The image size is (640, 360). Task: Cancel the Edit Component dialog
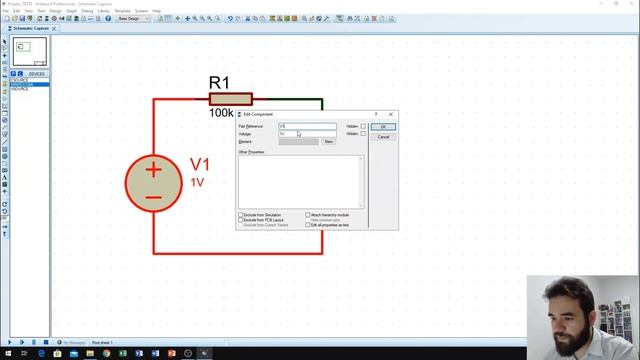[x=383, y=137]
